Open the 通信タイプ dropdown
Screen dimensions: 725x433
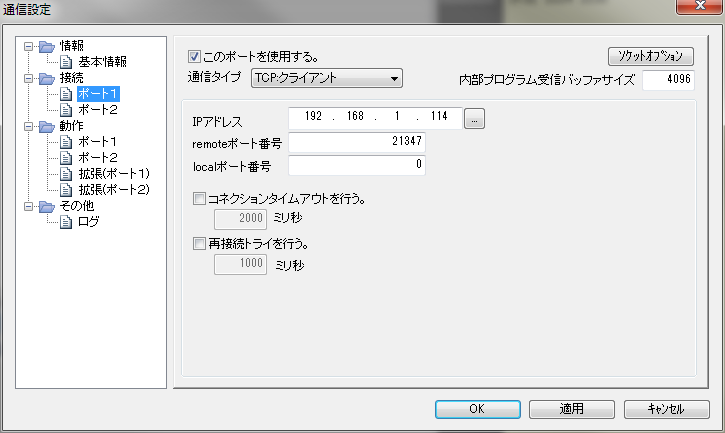(x=327, y=78)
